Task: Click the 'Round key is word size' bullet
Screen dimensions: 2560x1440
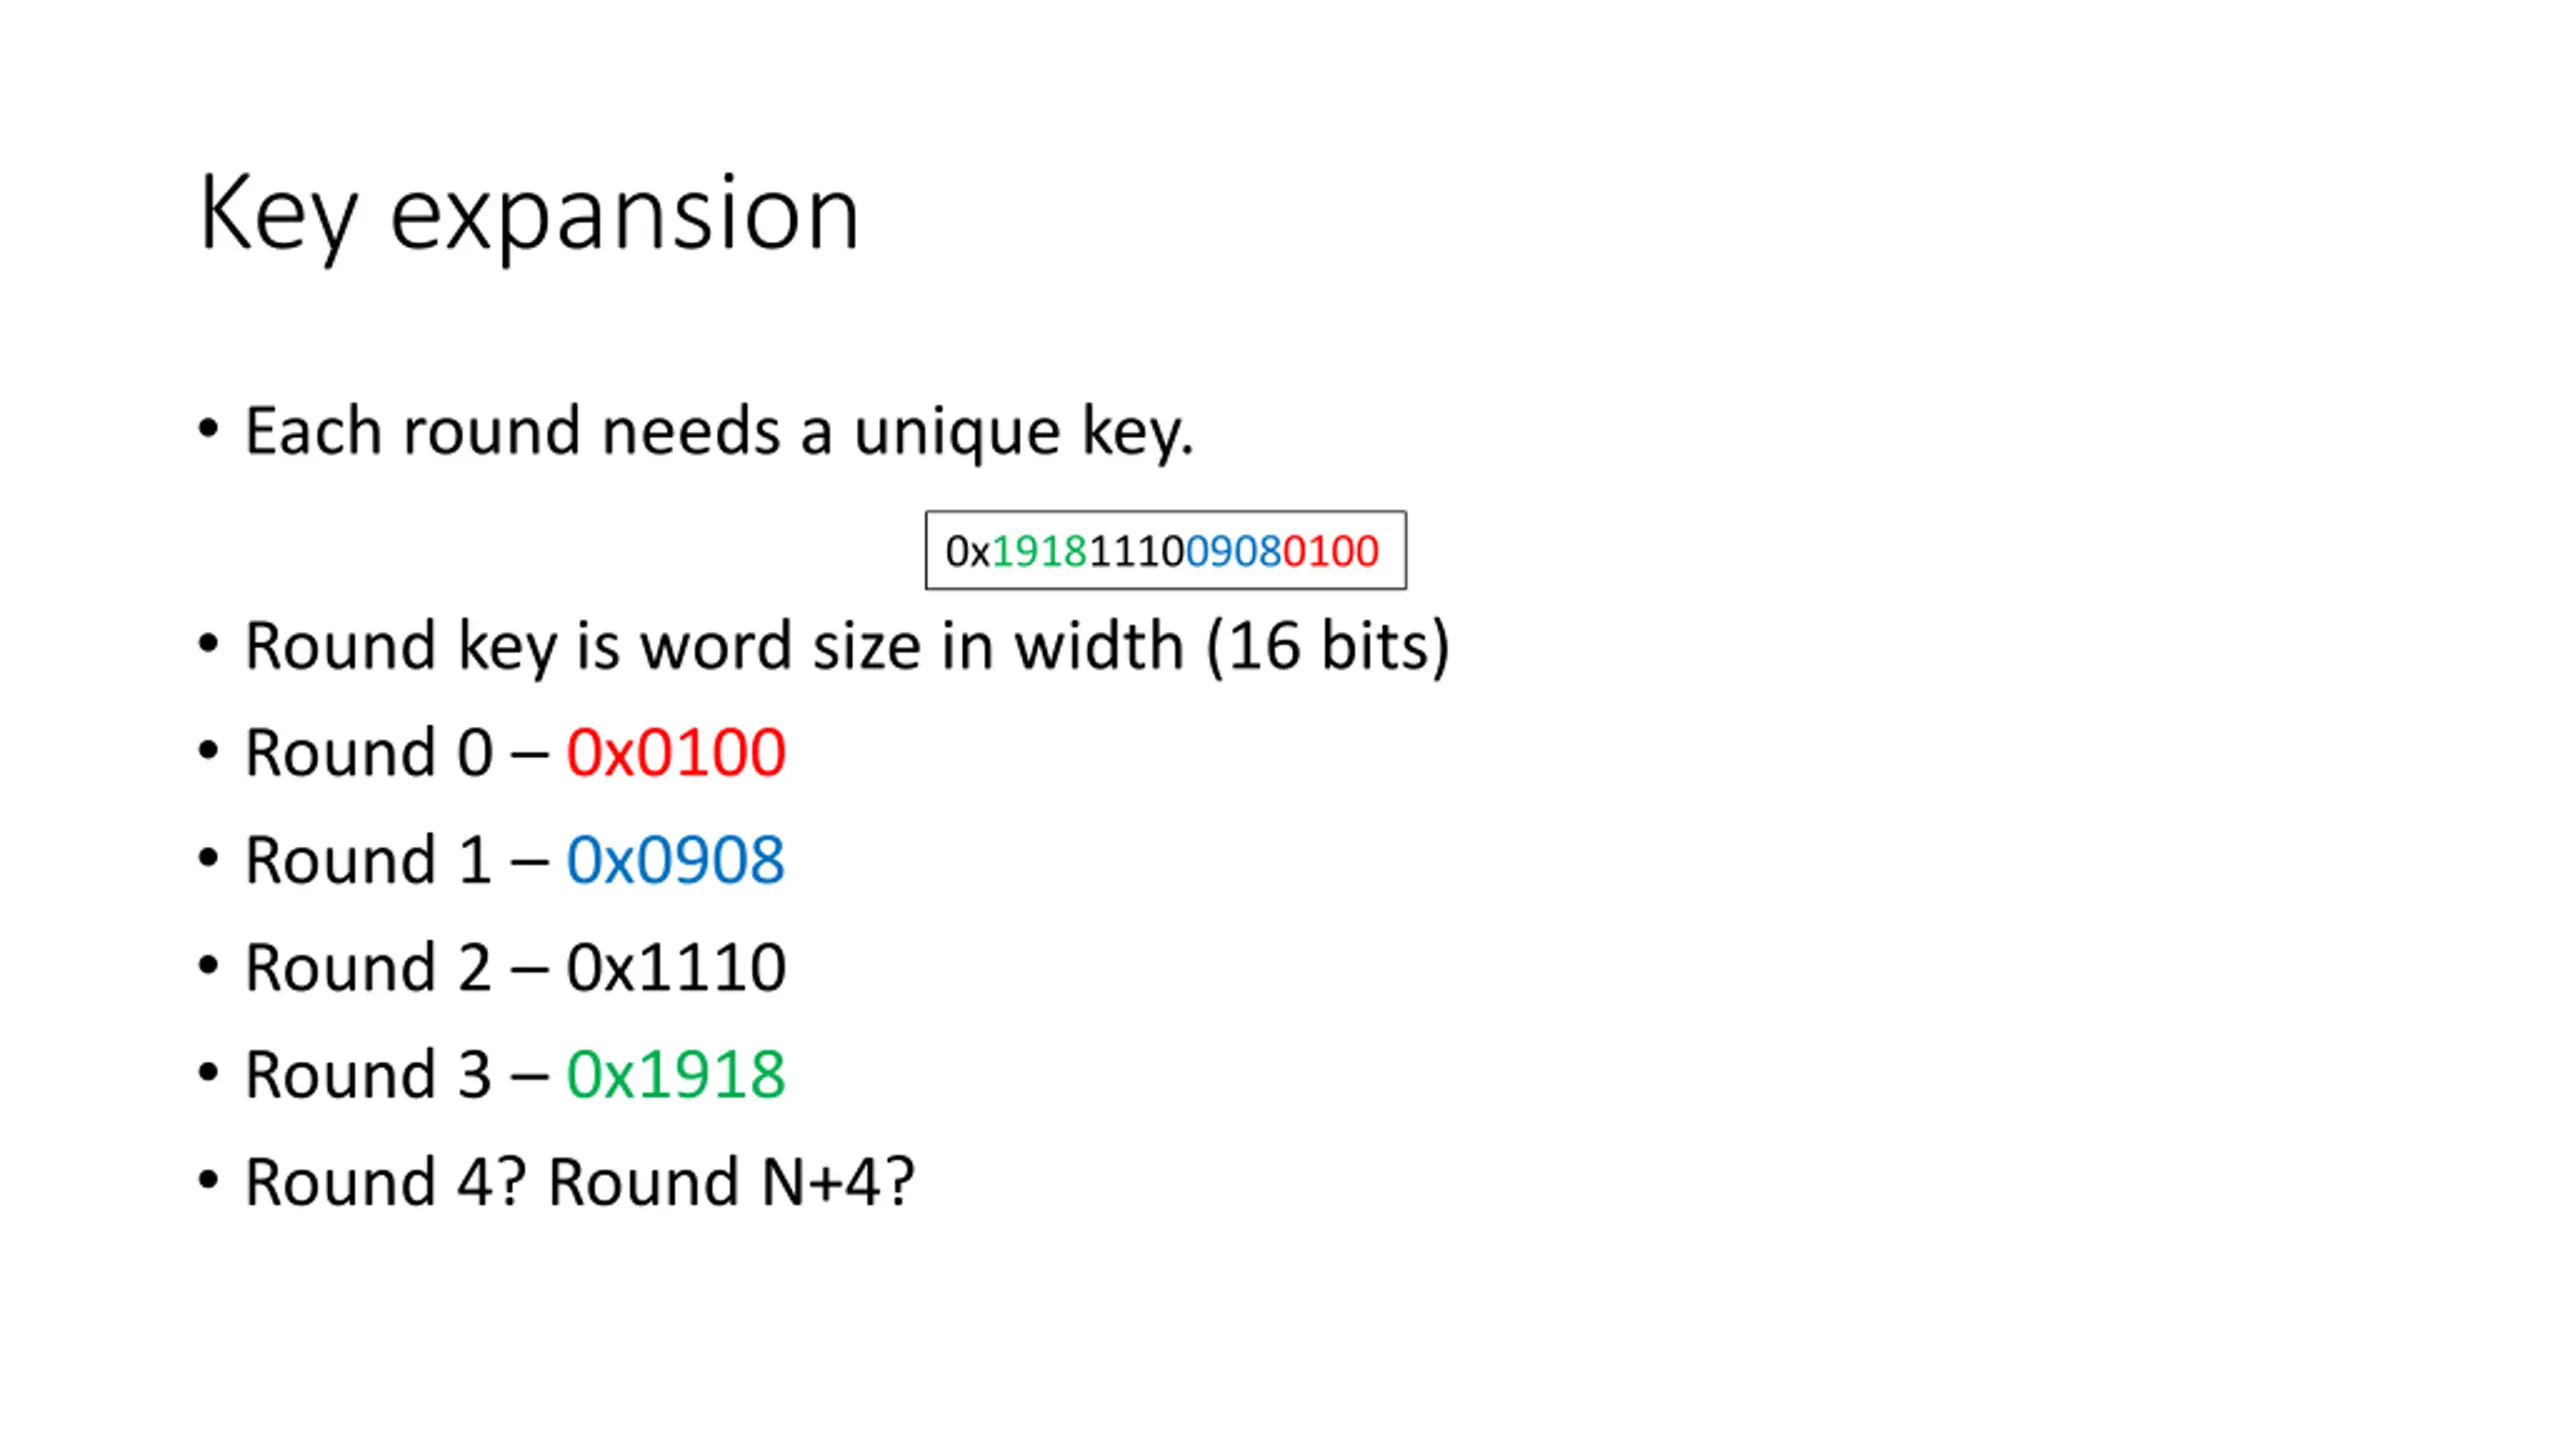Action: click(x=847, y=647)
